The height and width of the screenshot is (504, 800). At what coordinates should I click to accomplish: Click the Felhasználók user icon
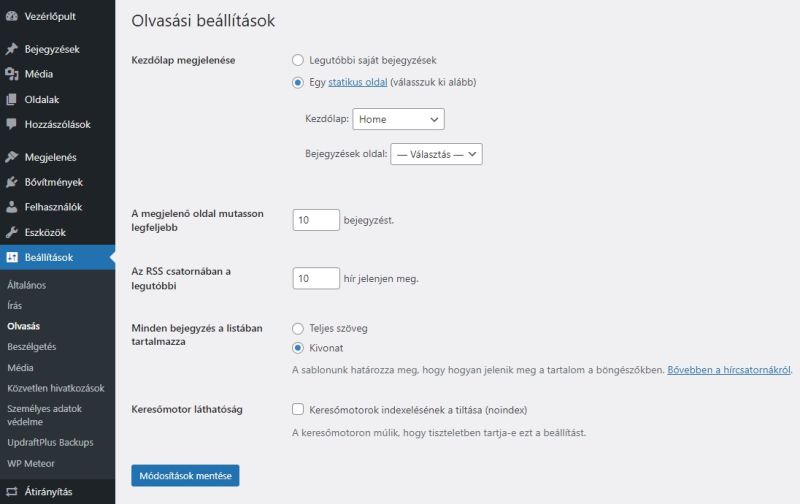tap(12, 207)
